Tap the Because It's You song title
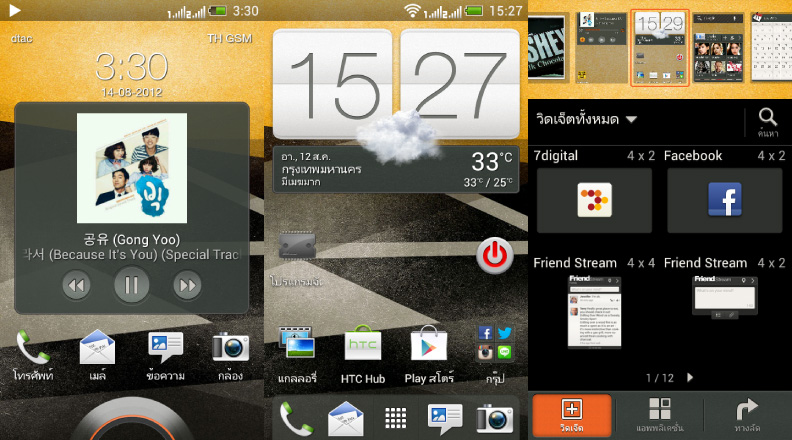This screenshot has height=440, width=792. tap(132, 255)
